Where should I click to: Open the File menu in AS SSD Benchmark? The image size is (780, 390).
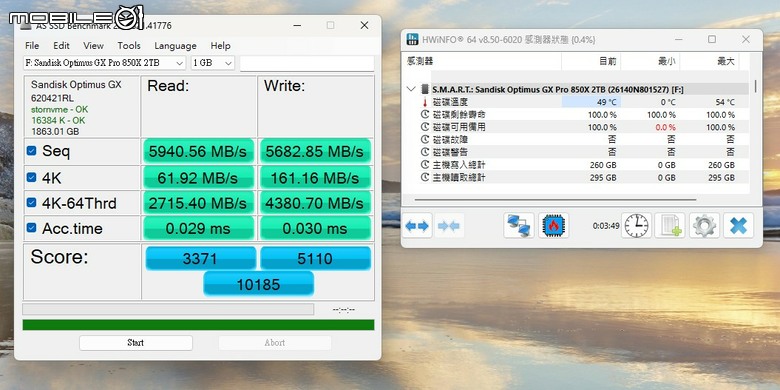(x=32, y=46)
